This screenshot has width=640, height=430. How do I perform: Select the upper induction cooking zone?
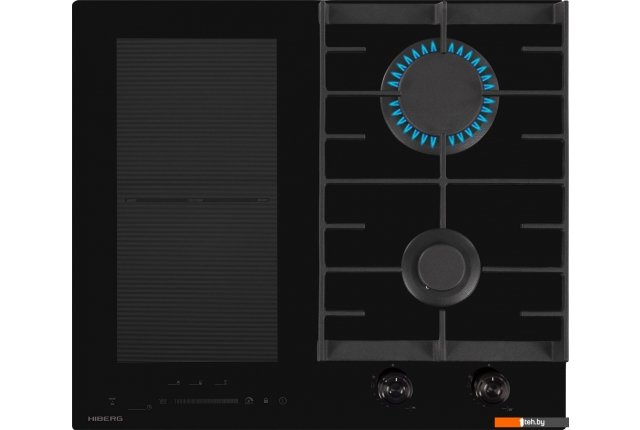[197, 117]
